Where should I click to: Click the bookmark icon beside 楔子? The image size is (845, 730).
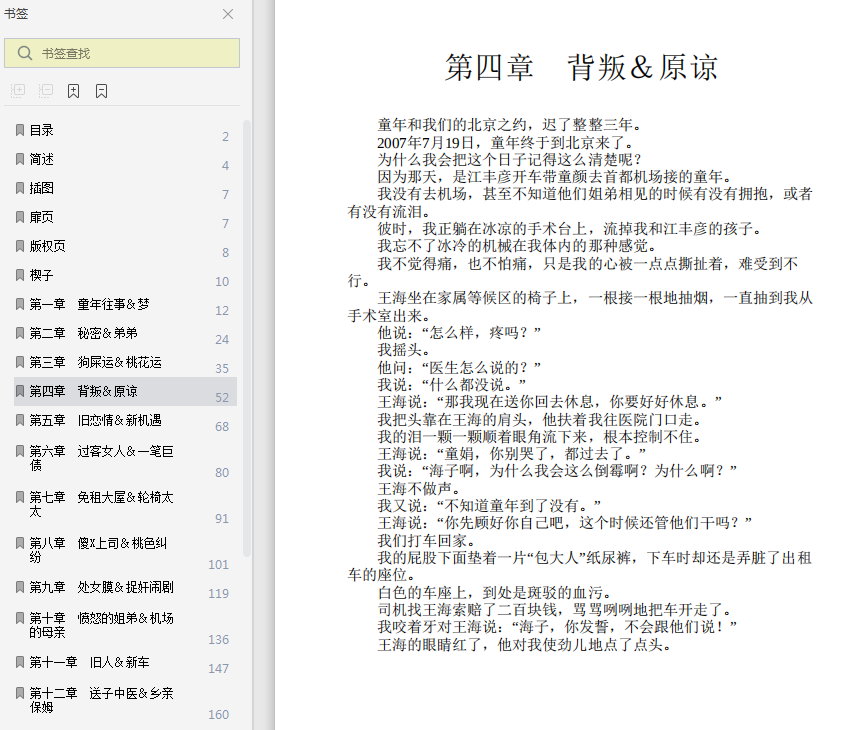pos(20,275)
